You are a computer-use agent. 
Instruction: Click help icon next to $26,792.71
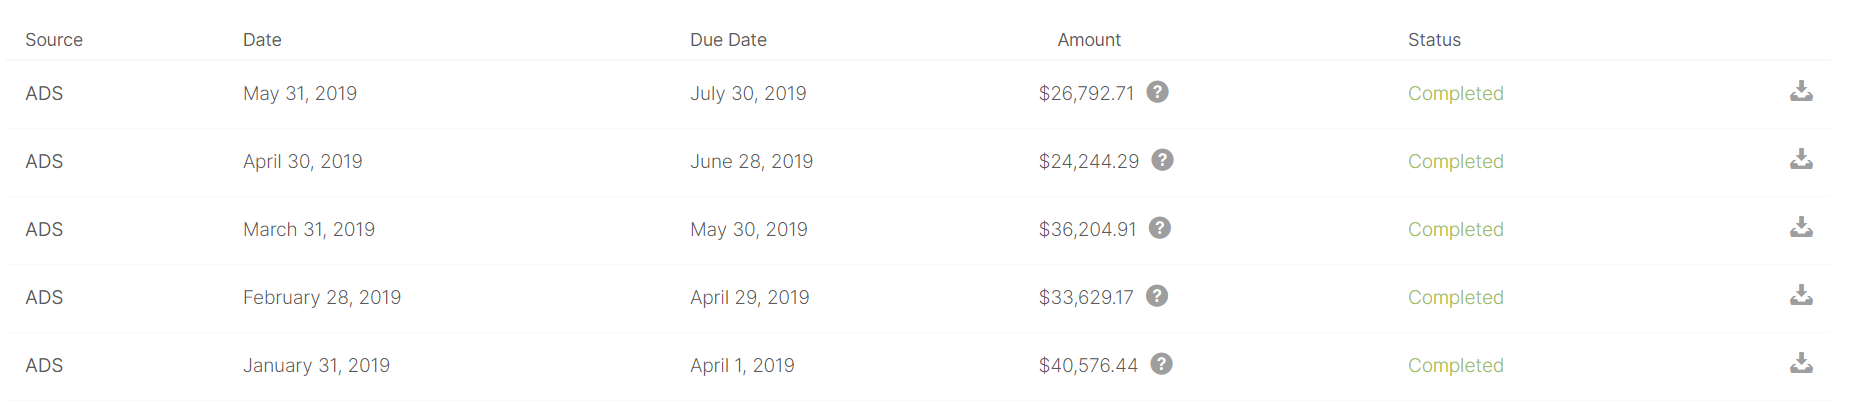(x=1157, y=92)
